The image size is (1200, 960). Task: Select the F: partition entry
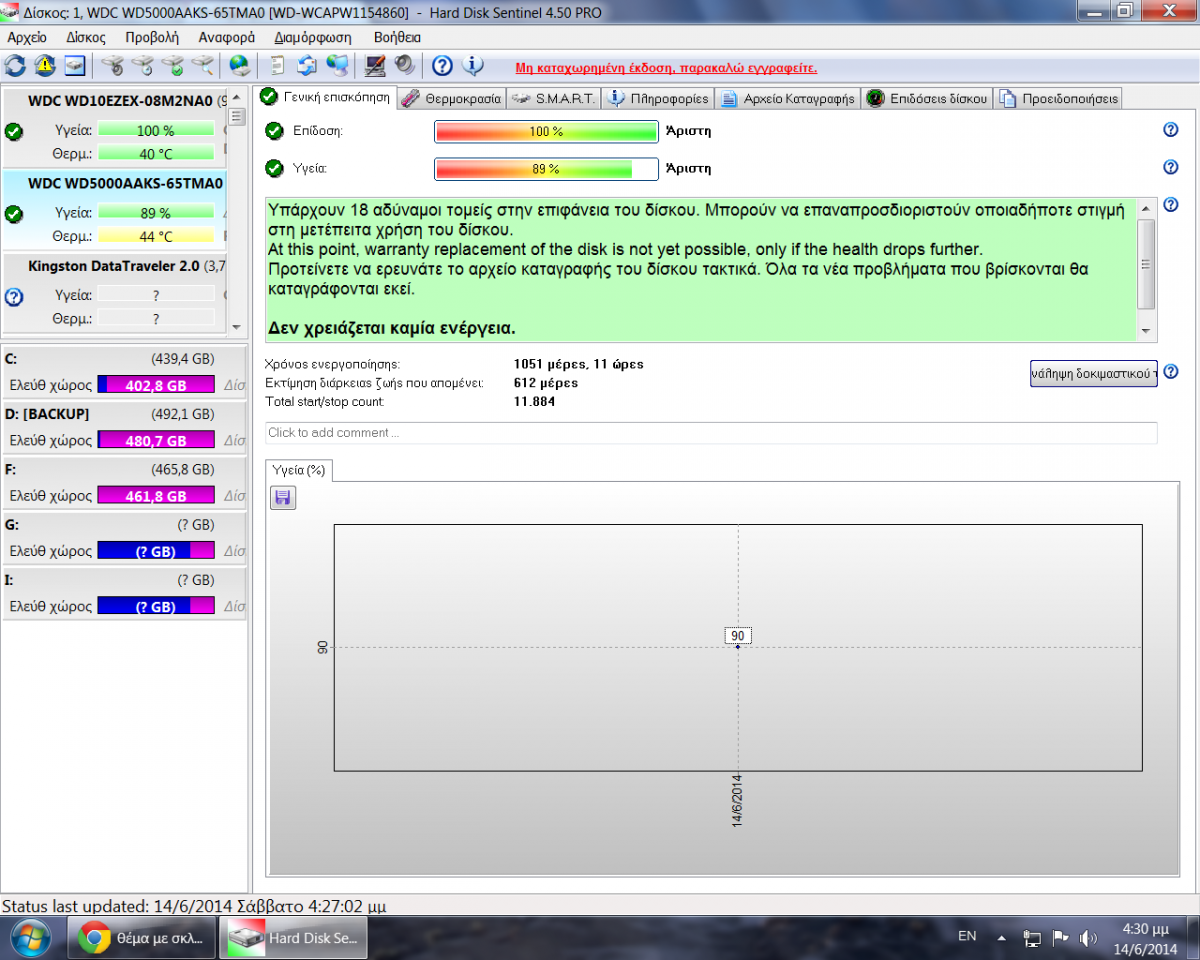124,482
